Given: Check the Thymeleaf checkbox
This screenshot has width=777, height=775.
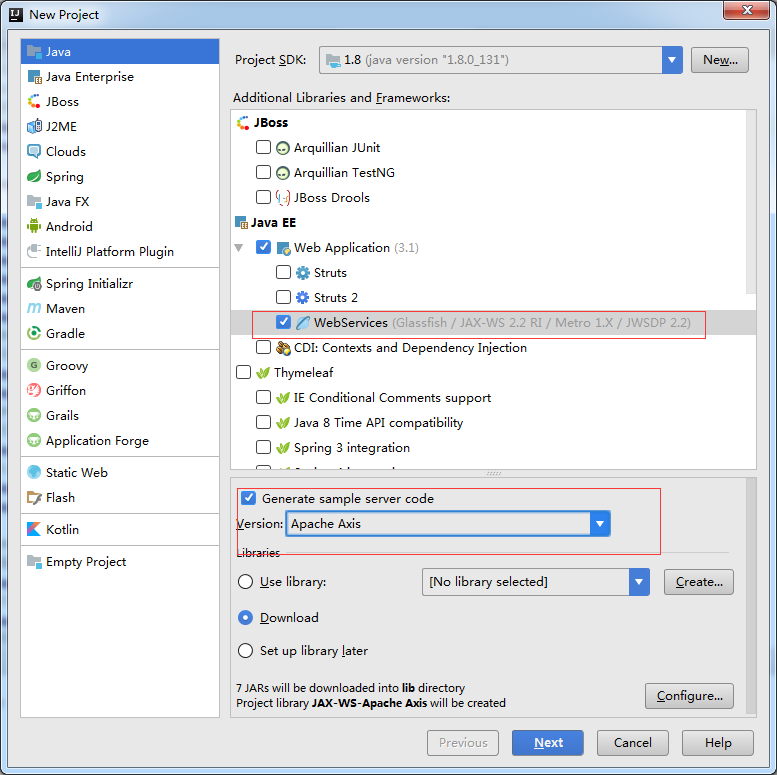Looking at the screenshot, I should coord(243,372).
